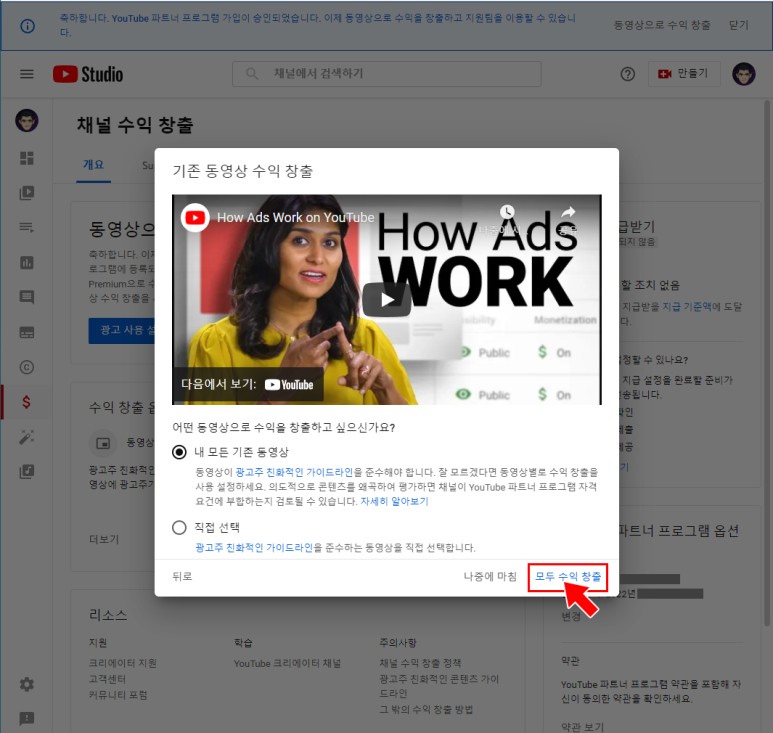The height and width of the screenshot is (733, 773).
Task: Dismiss the banner with '닫기'
Action: click(738, 25)
